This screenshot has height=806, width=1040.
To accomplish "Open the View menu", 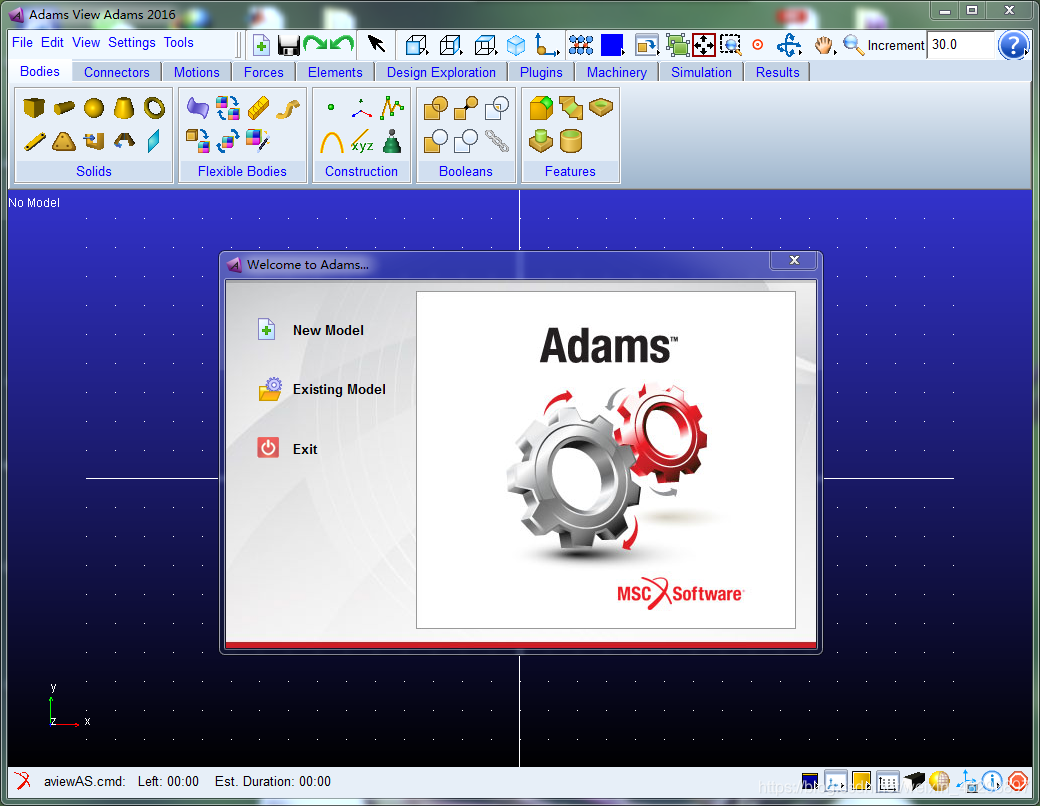I will 86,42.
